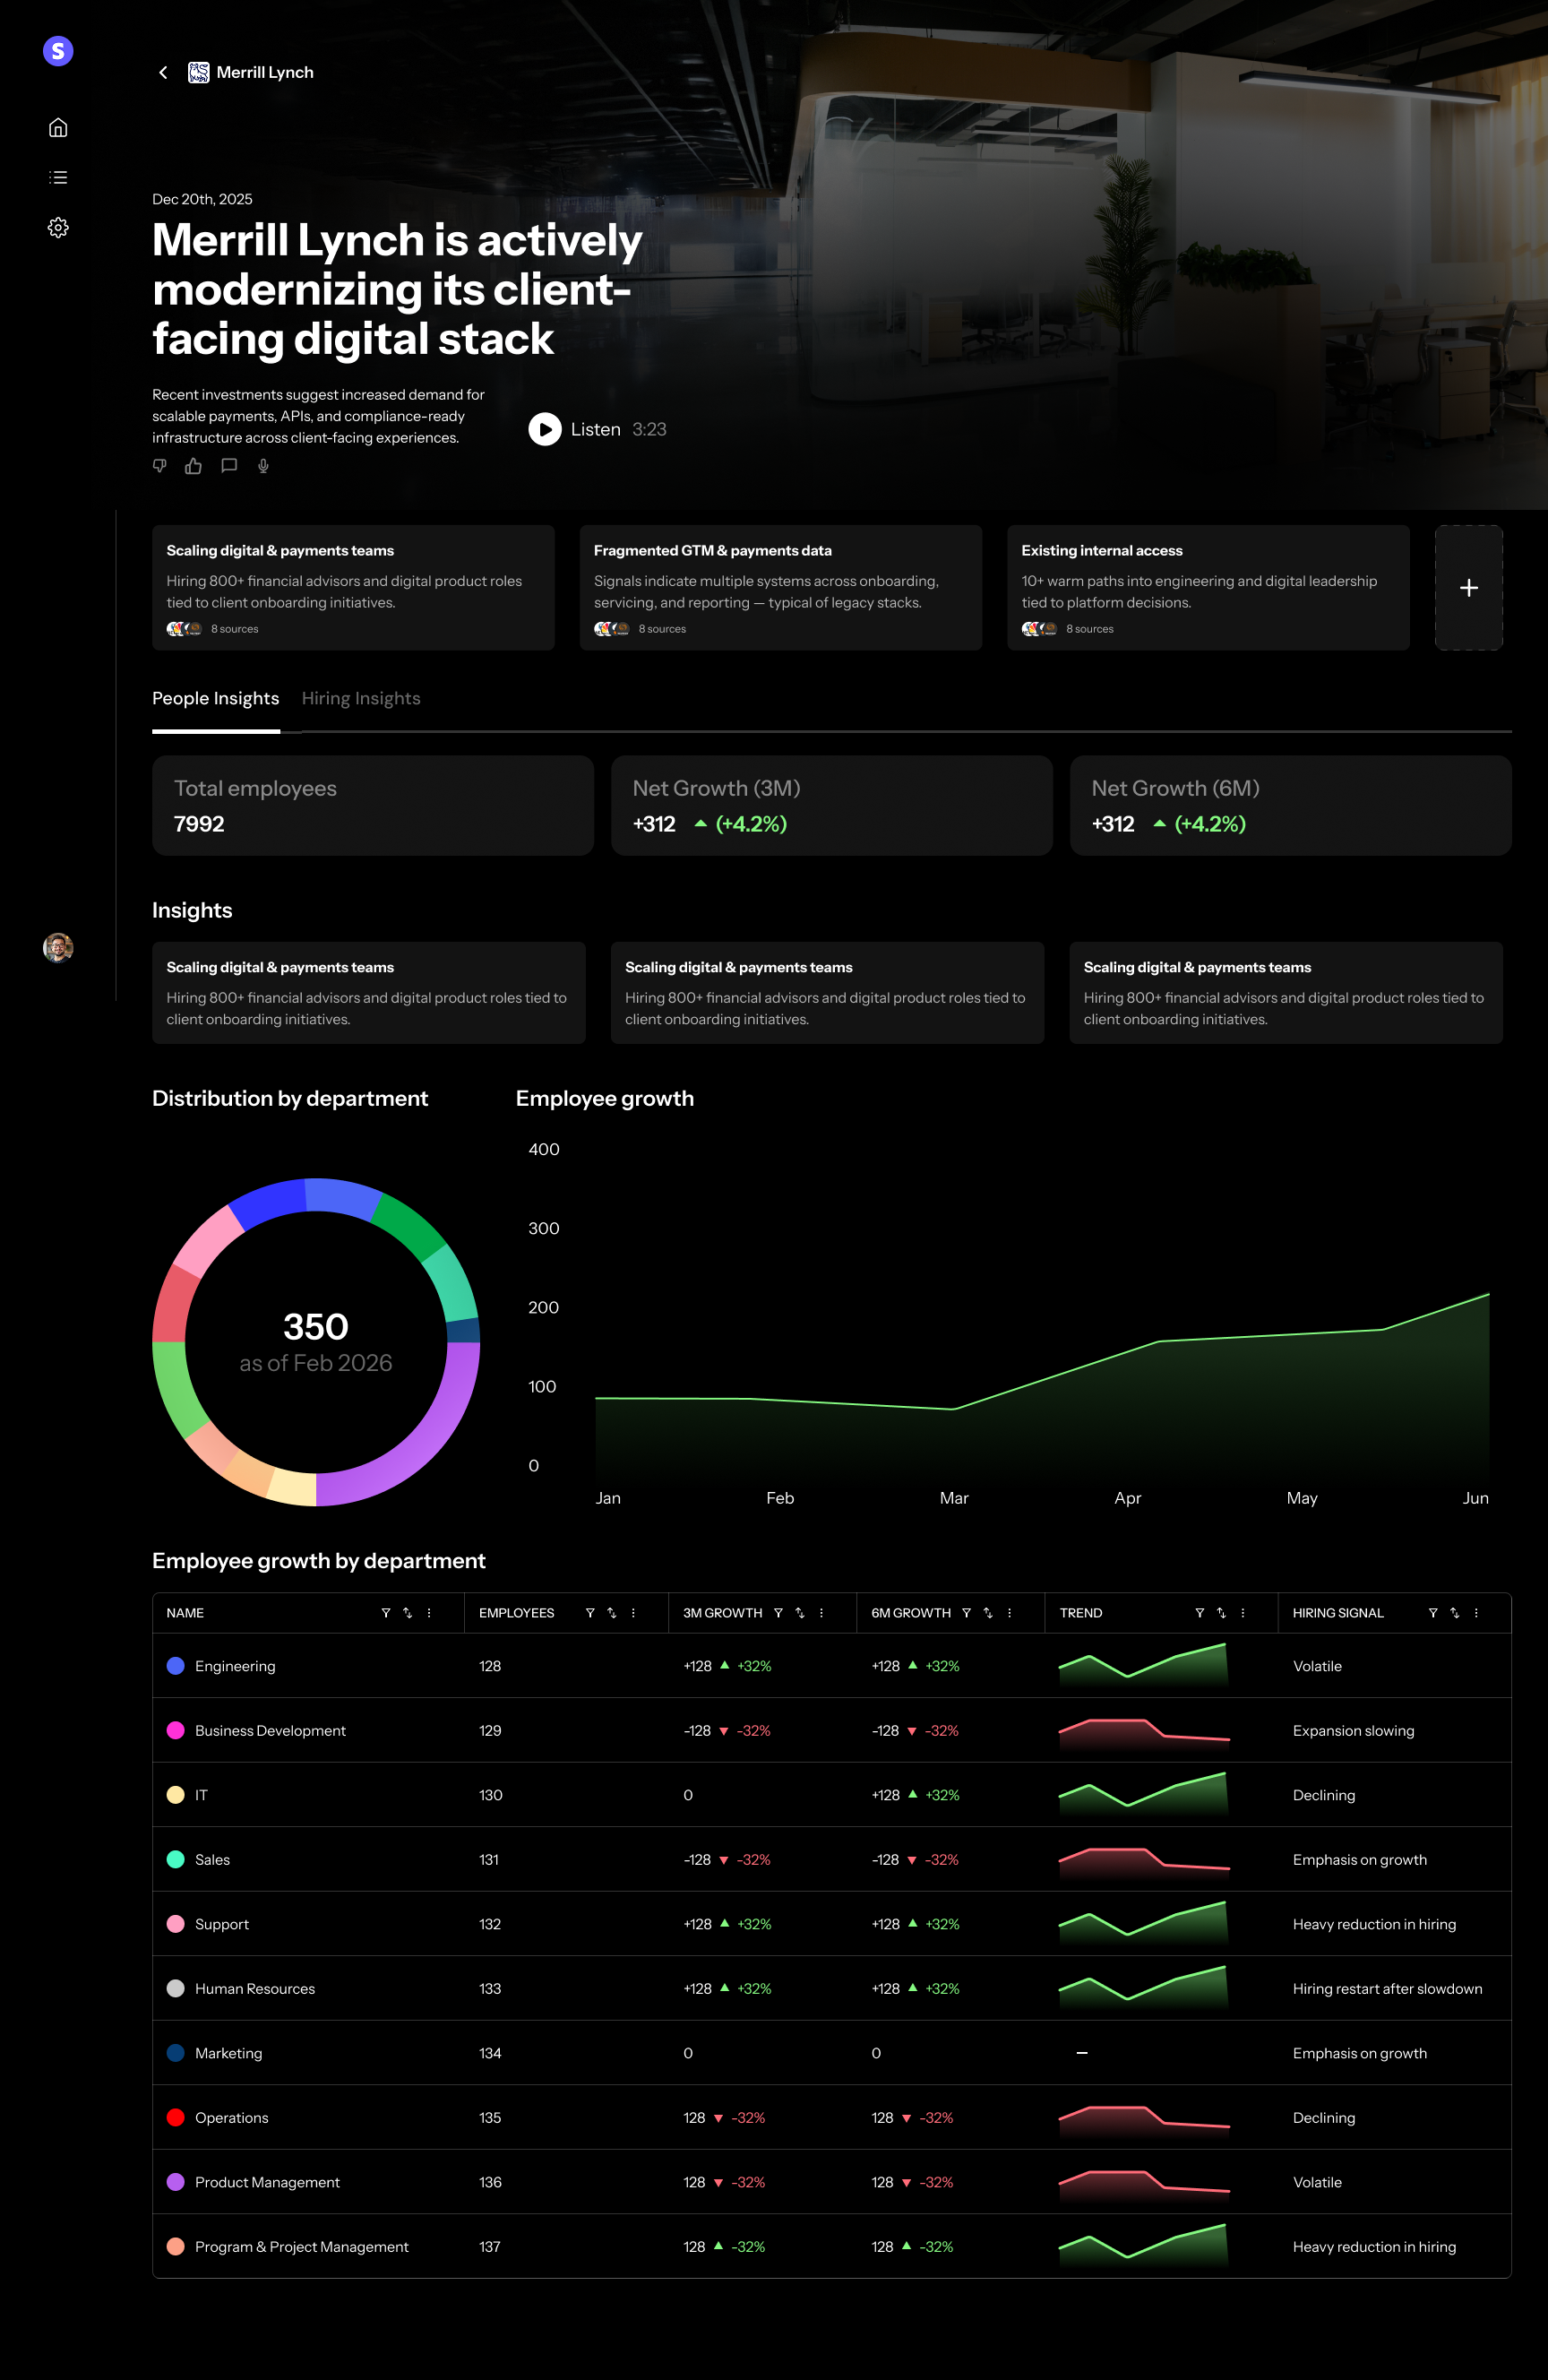The height and width of the screenshot is (2380, 1548).
Task: Thumbs up the article summary
Action: point(193,466)
